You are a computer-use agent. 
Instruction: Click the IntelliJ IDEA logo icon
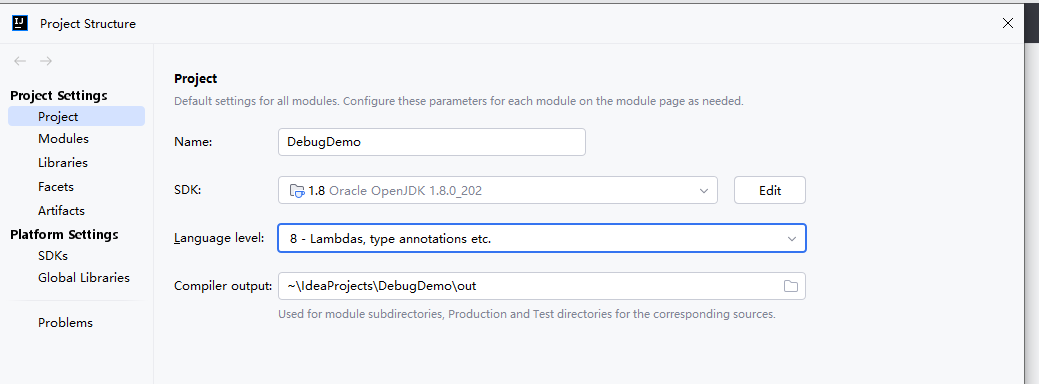(x=20, y=23)
